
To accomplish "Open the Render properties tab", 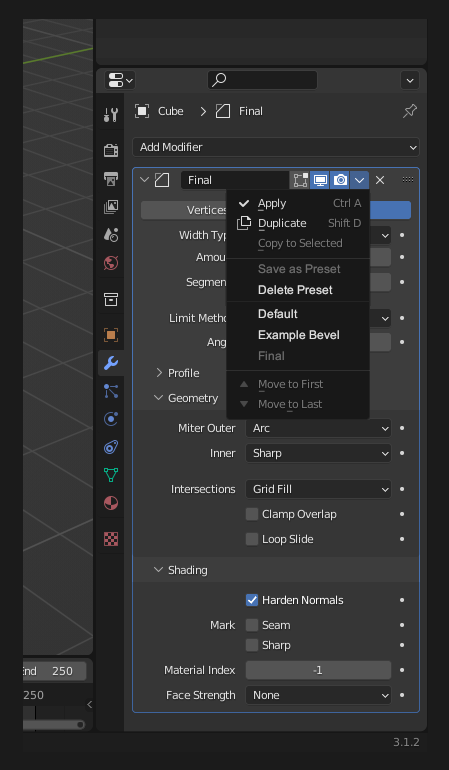I will pos(111,150).
